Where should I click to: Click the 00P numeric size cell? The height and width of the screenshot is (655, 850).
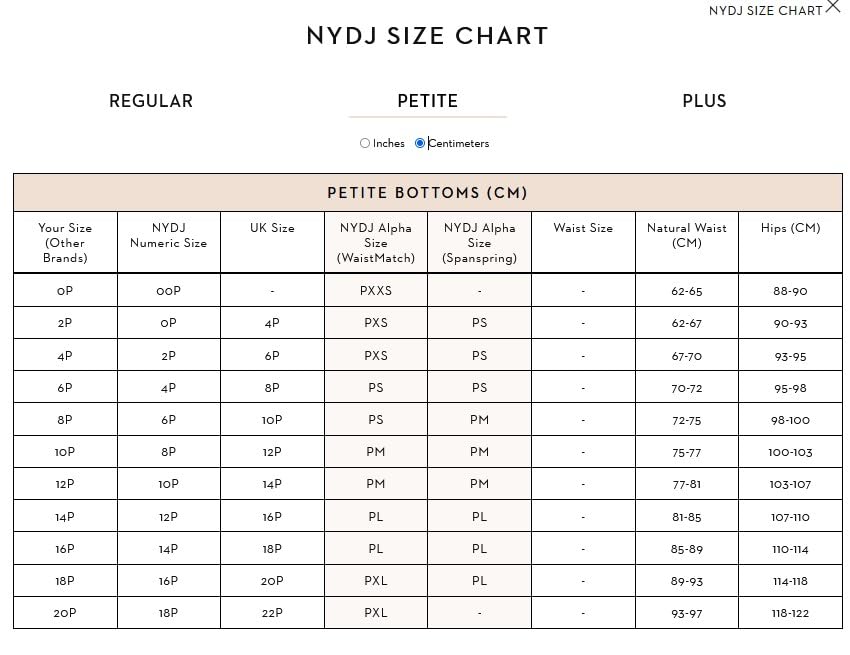[x=168, y=291]
